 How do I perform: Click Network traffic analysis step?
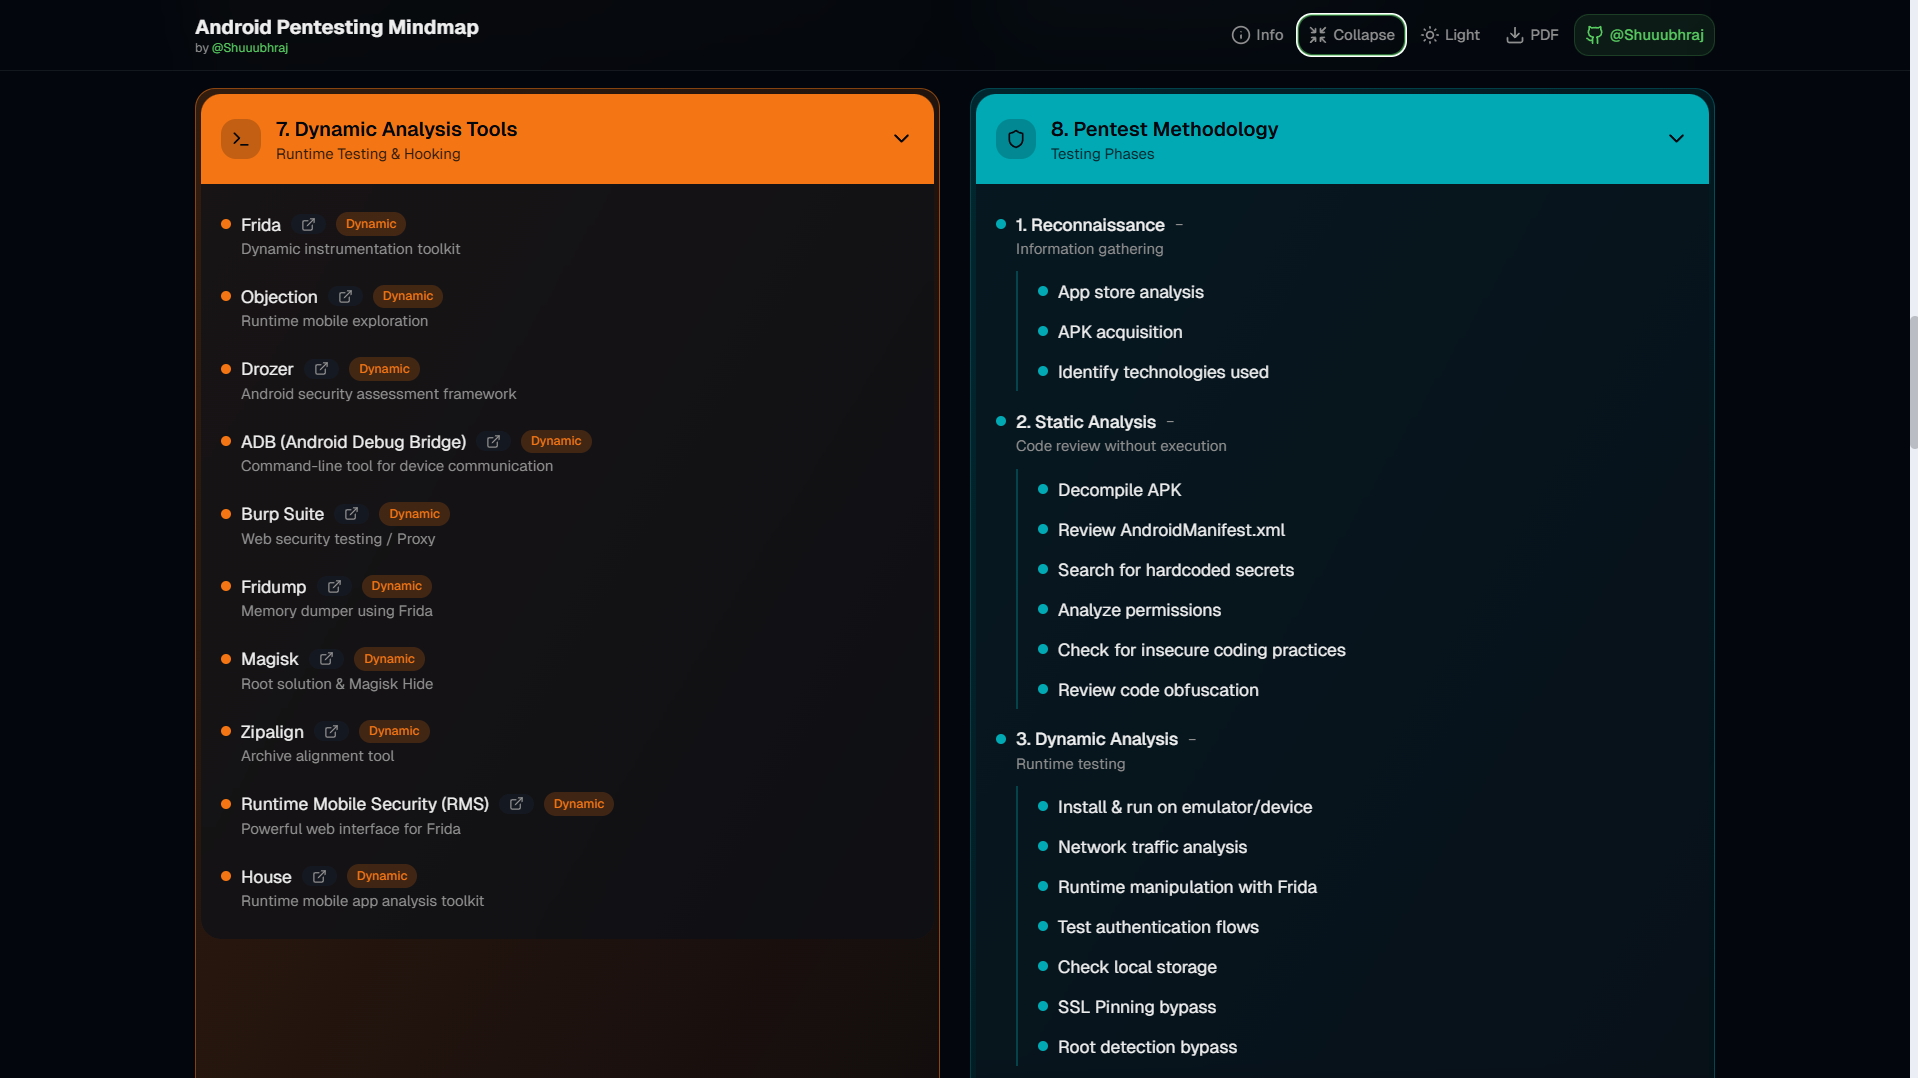click(x=1152, y=847)
